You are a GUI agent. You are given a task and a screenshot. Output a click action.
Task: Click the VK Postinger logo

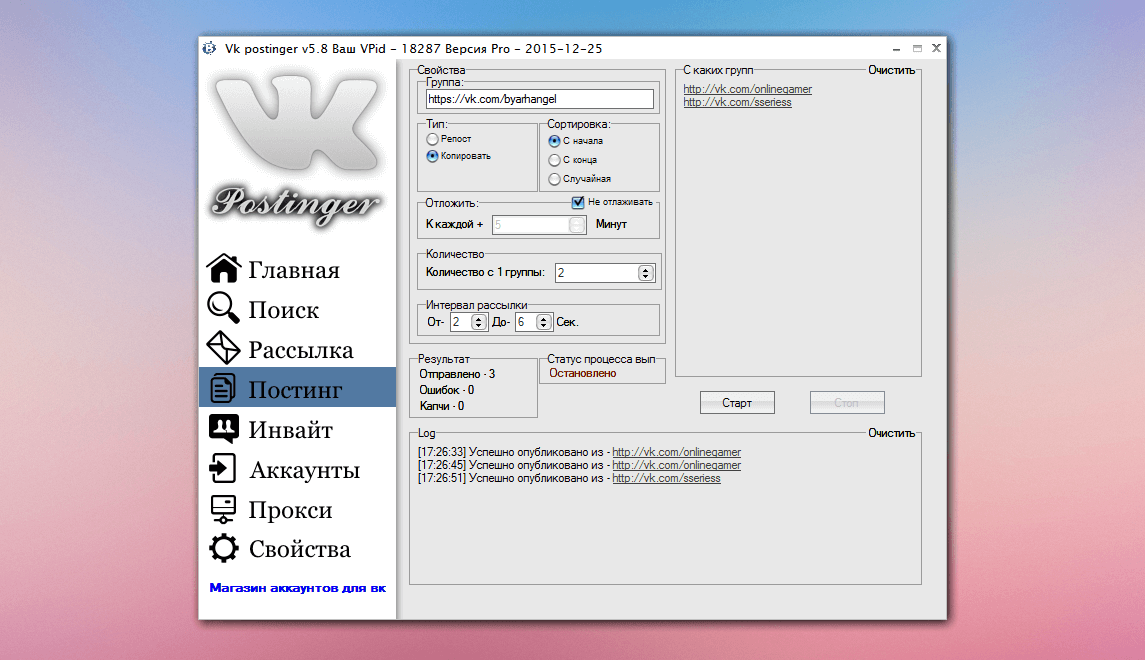coord(296,150)
